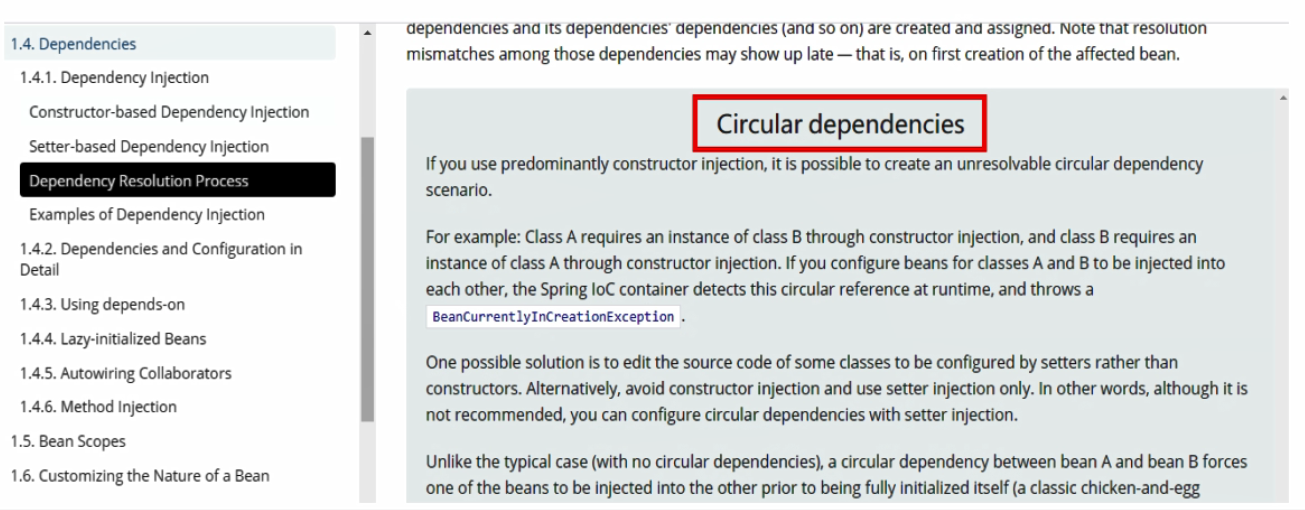Open Examples of Dependency Injection

coord(147,215)
